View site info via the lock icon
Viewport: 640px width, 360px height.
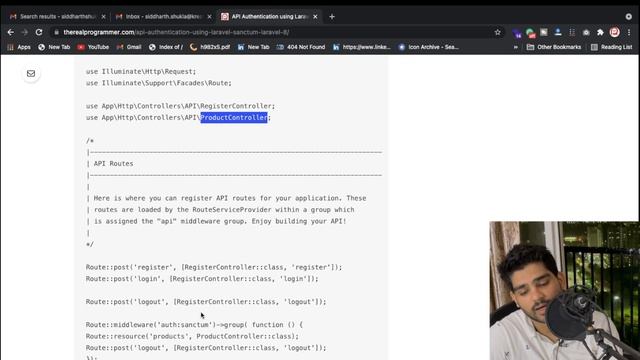tap(57, 32)
